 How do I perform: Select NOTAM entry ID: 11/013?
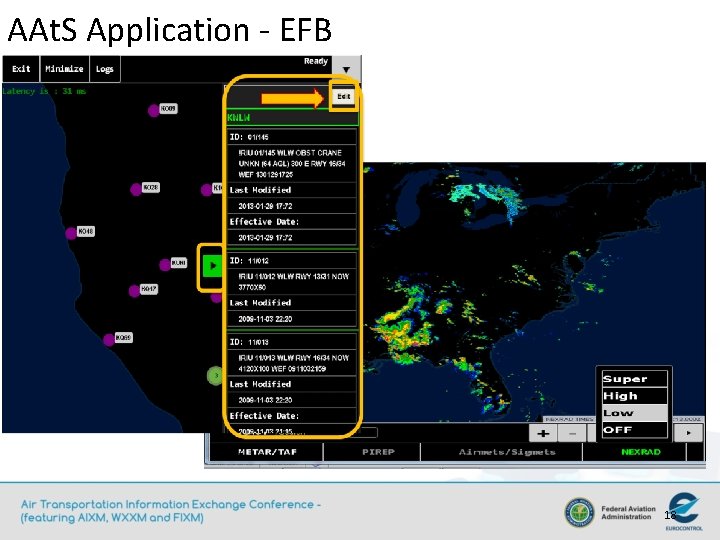coord(292,342)
